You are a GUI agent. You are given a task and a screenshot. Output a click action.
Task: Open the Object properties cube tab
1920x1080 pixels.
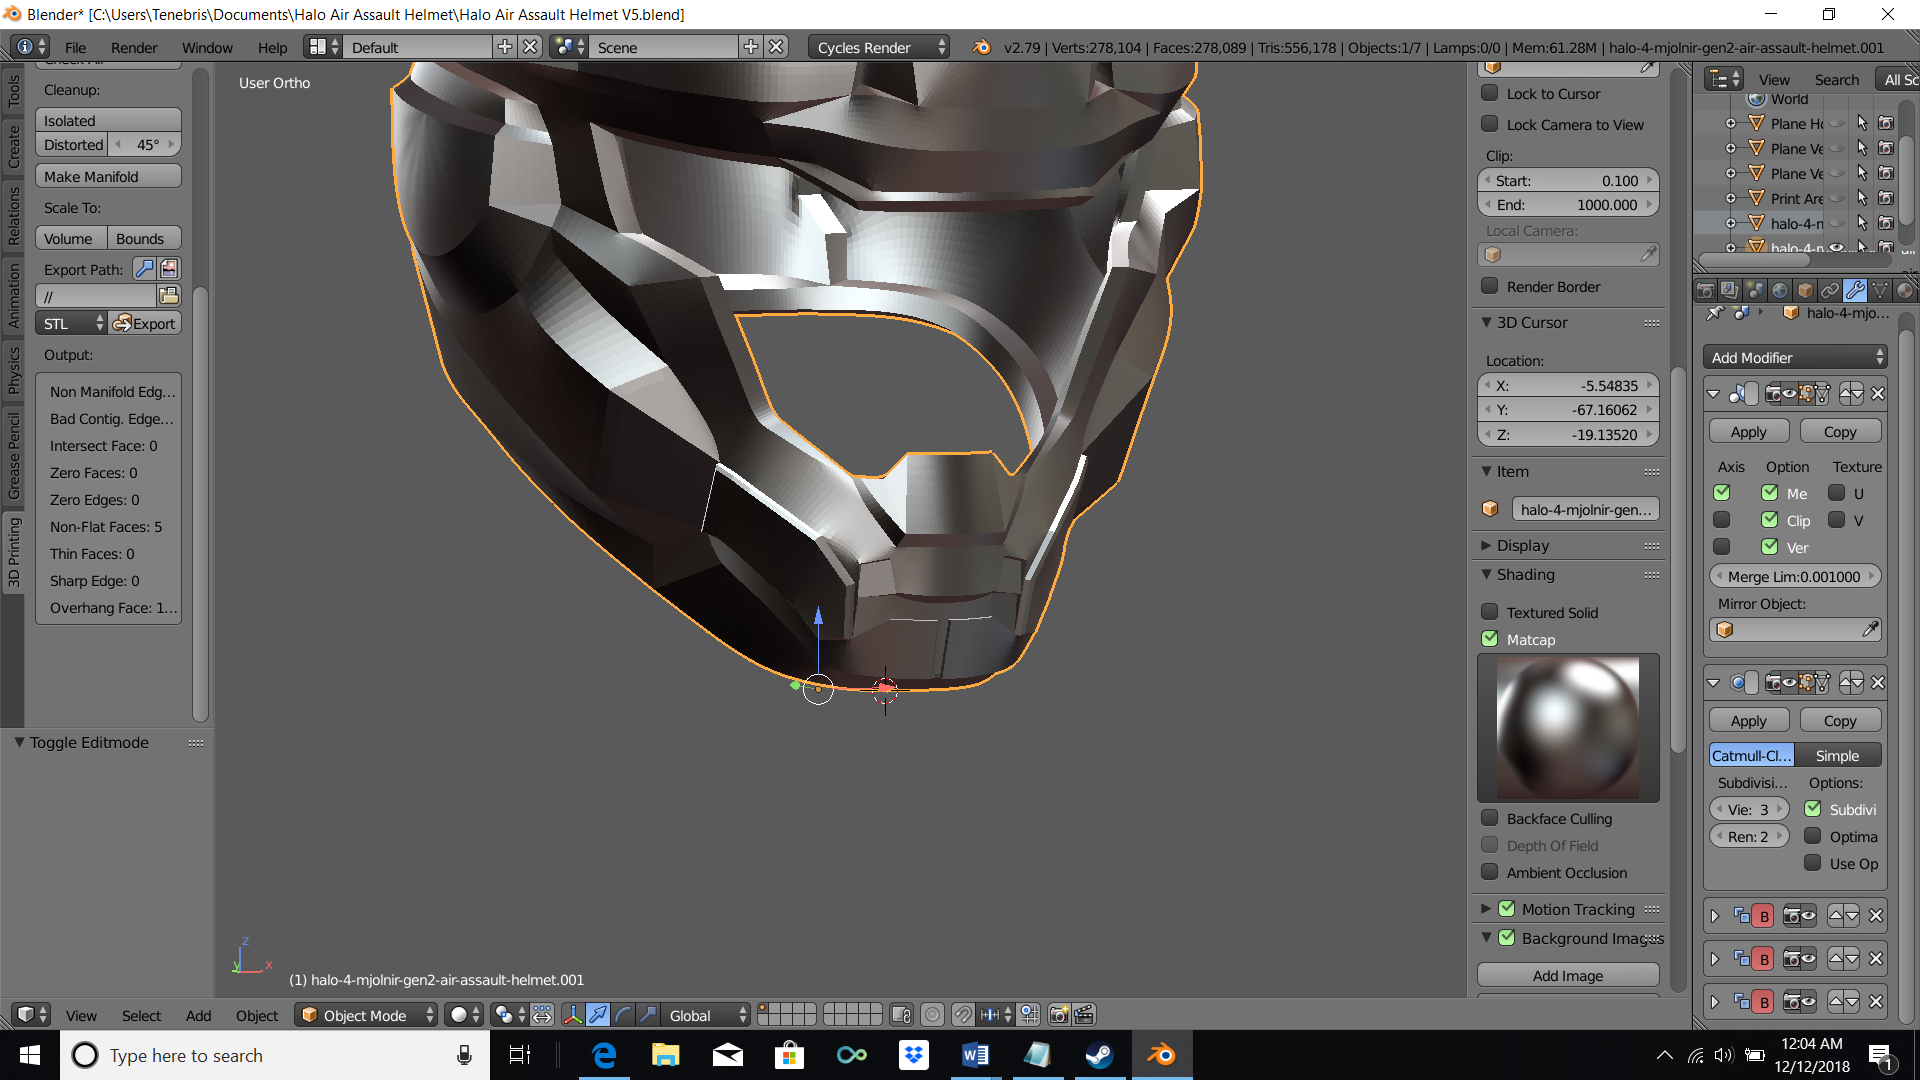click(1805, 290)
